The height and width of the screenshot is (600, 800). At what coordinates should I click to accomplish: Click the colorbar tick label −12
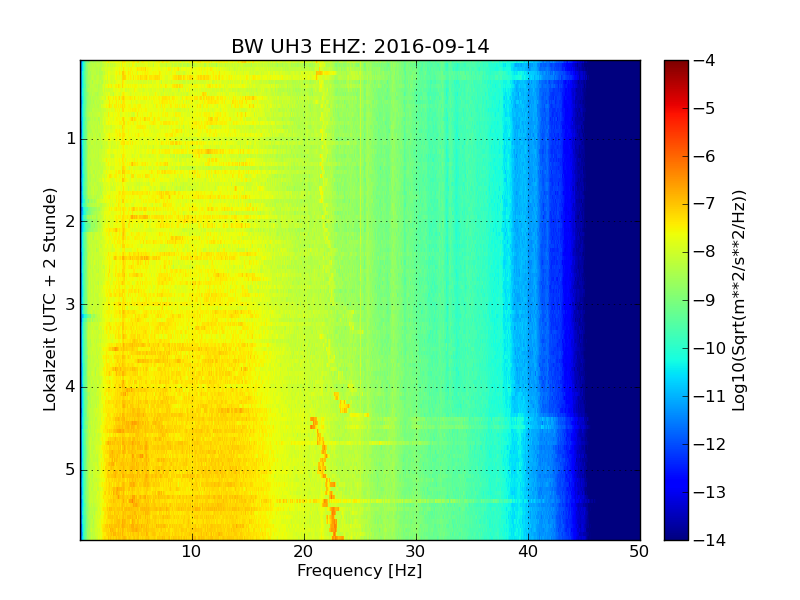tap(710, 444)
